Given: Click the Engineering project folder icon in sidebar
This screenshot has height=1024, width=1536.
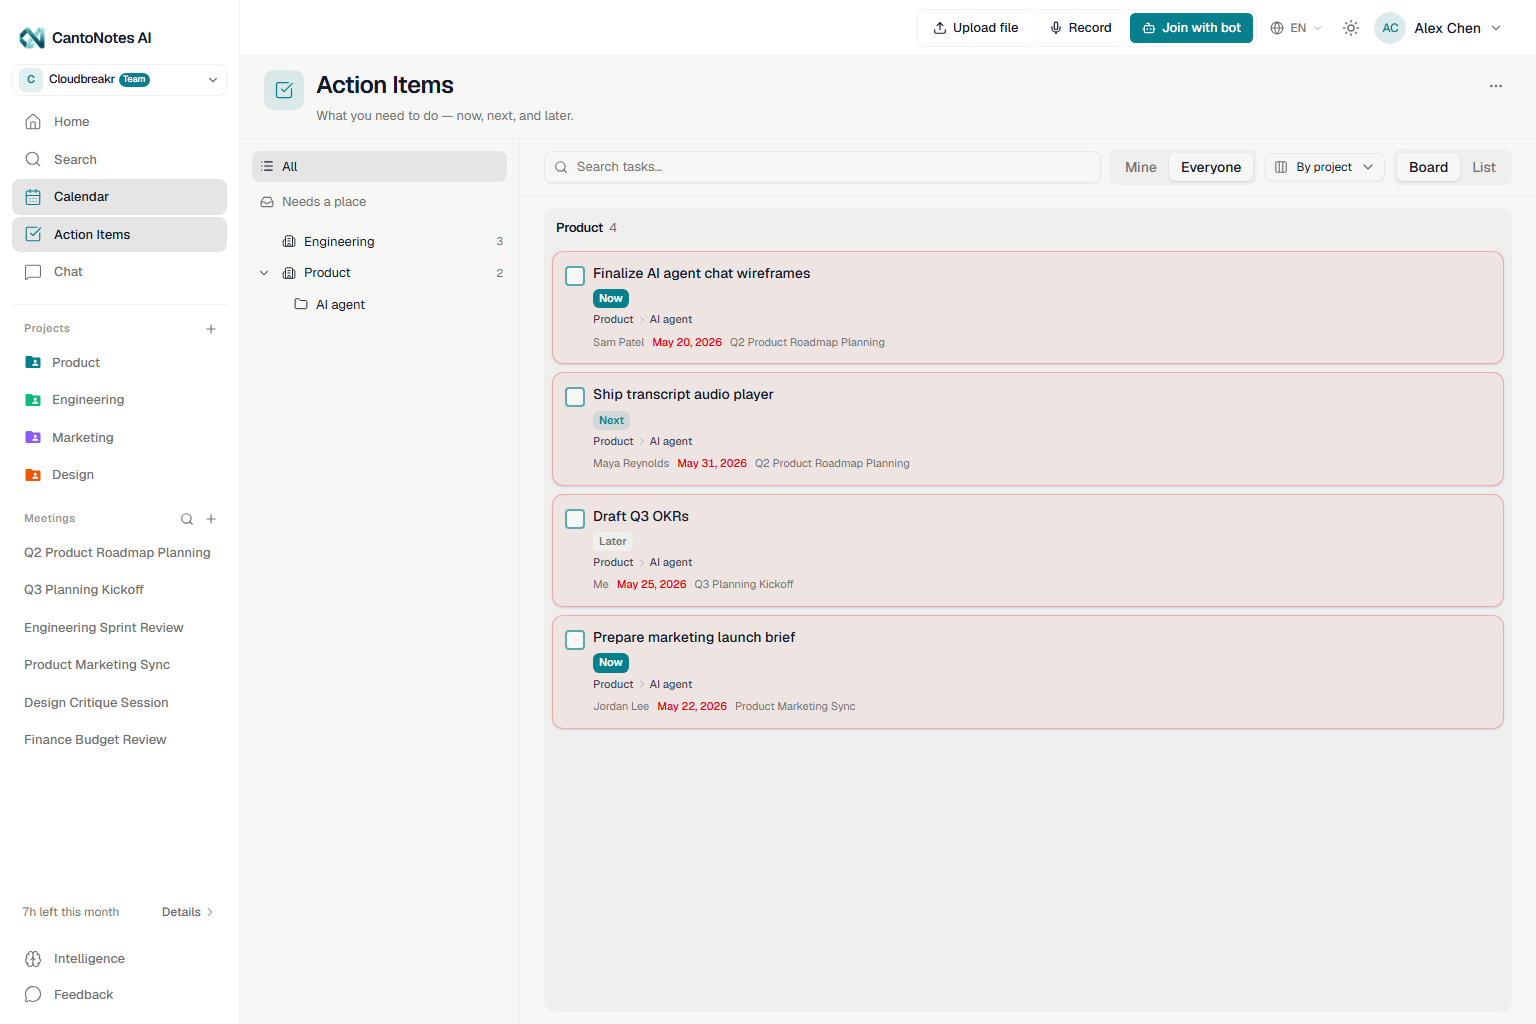Looking at the screenshot, I should tap(33, 400).
